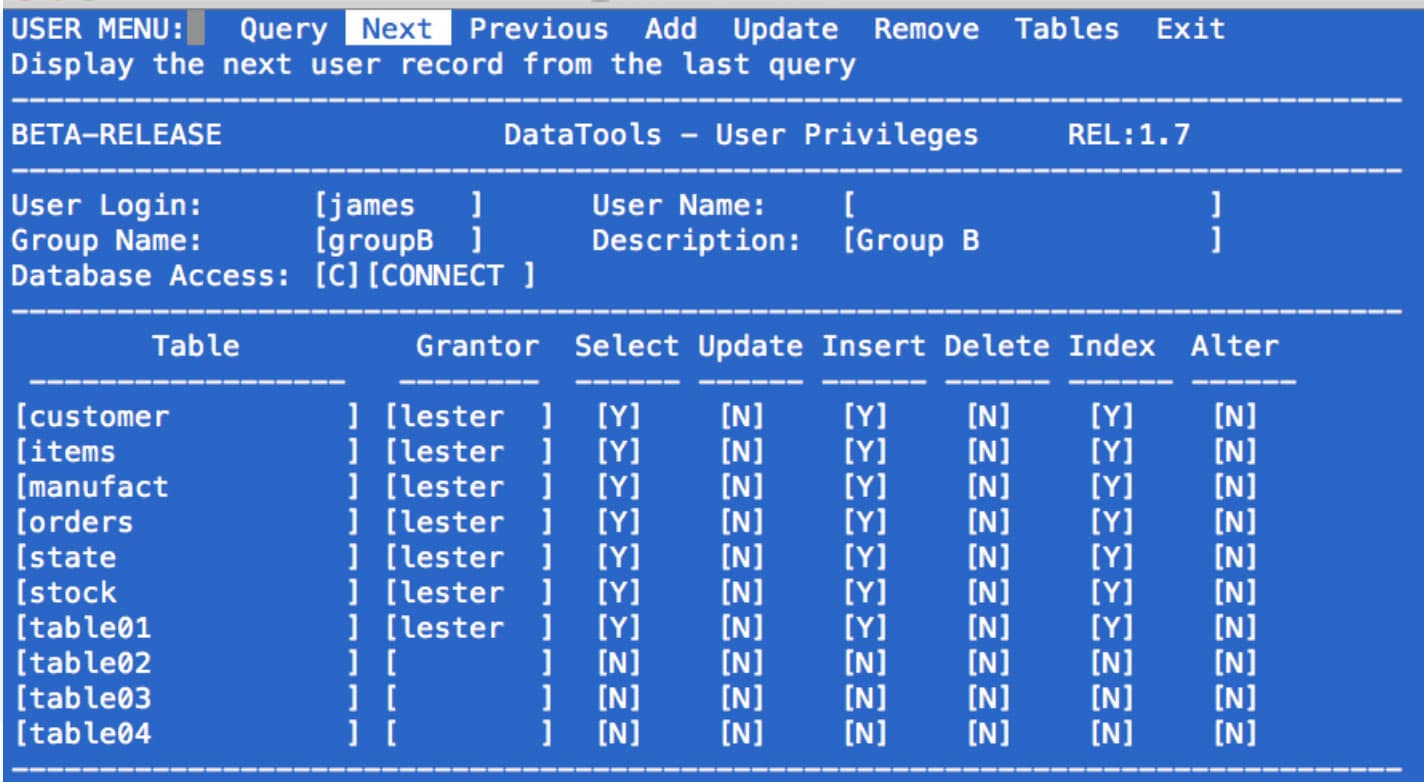The width and height of the screenshot is (1424, 782).
Task: Toggle Delete privilege for orders table
Action: tap(988, 522)
